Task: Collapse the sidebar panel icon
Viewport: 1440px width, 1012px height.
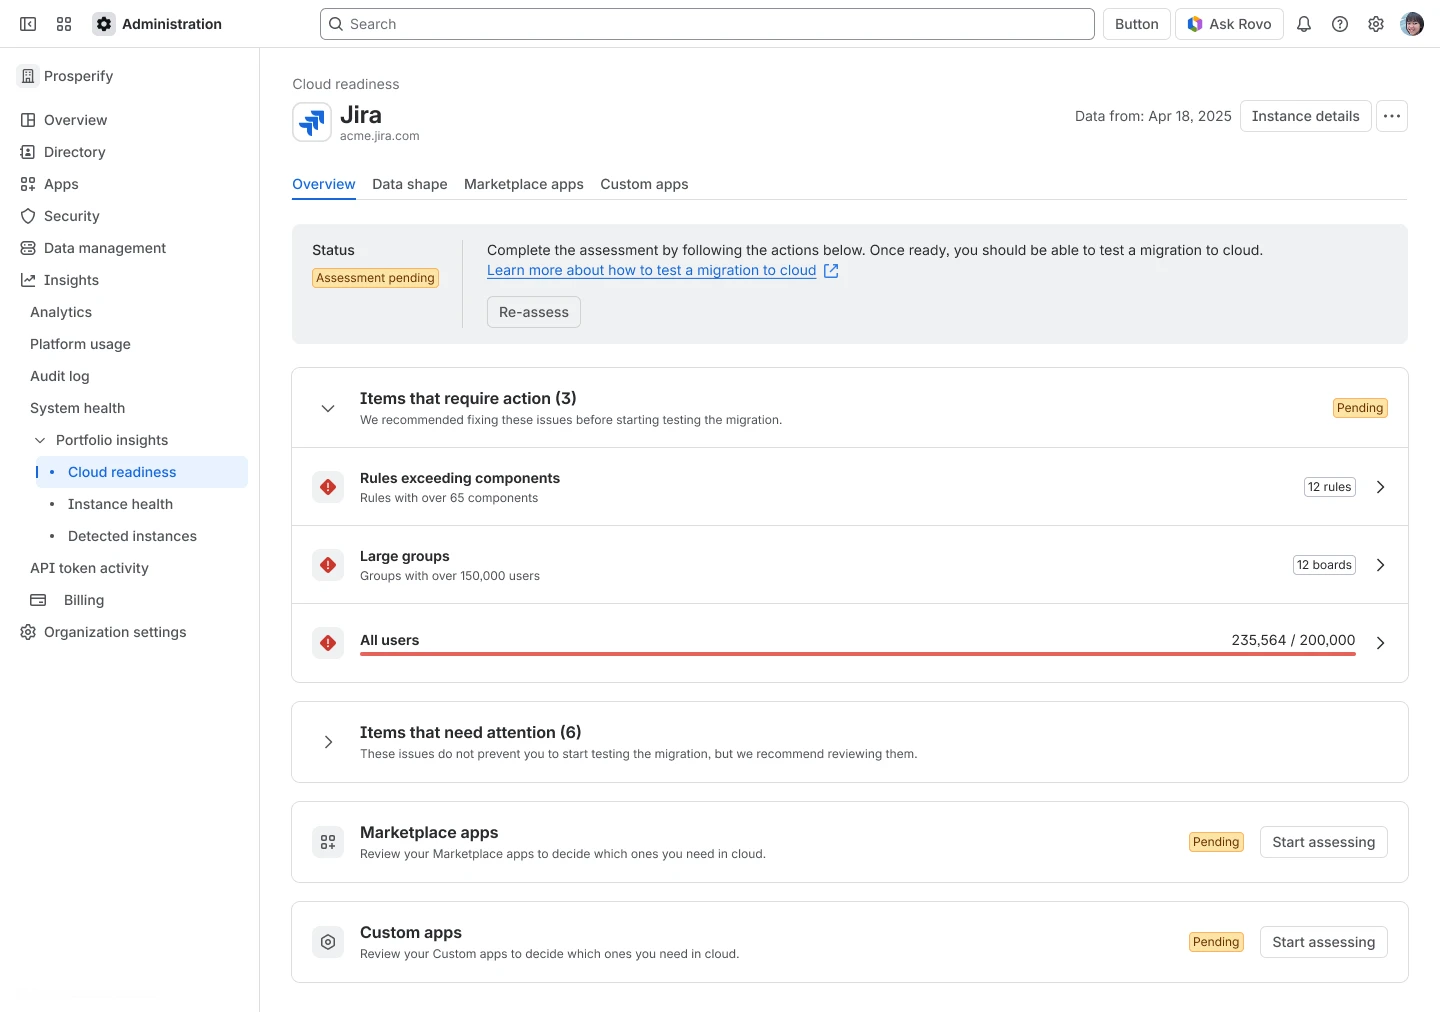Action: coord(28,24)
